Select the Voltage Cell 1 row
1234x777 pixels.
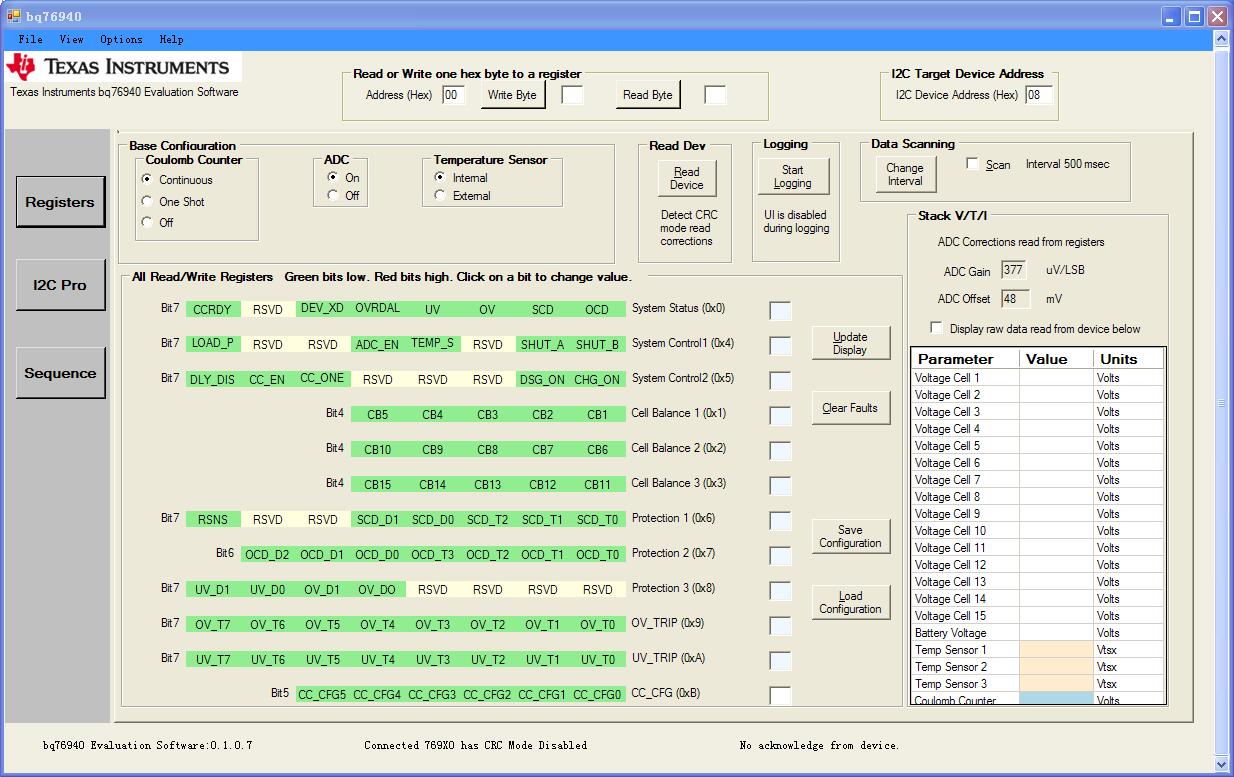1038,378
